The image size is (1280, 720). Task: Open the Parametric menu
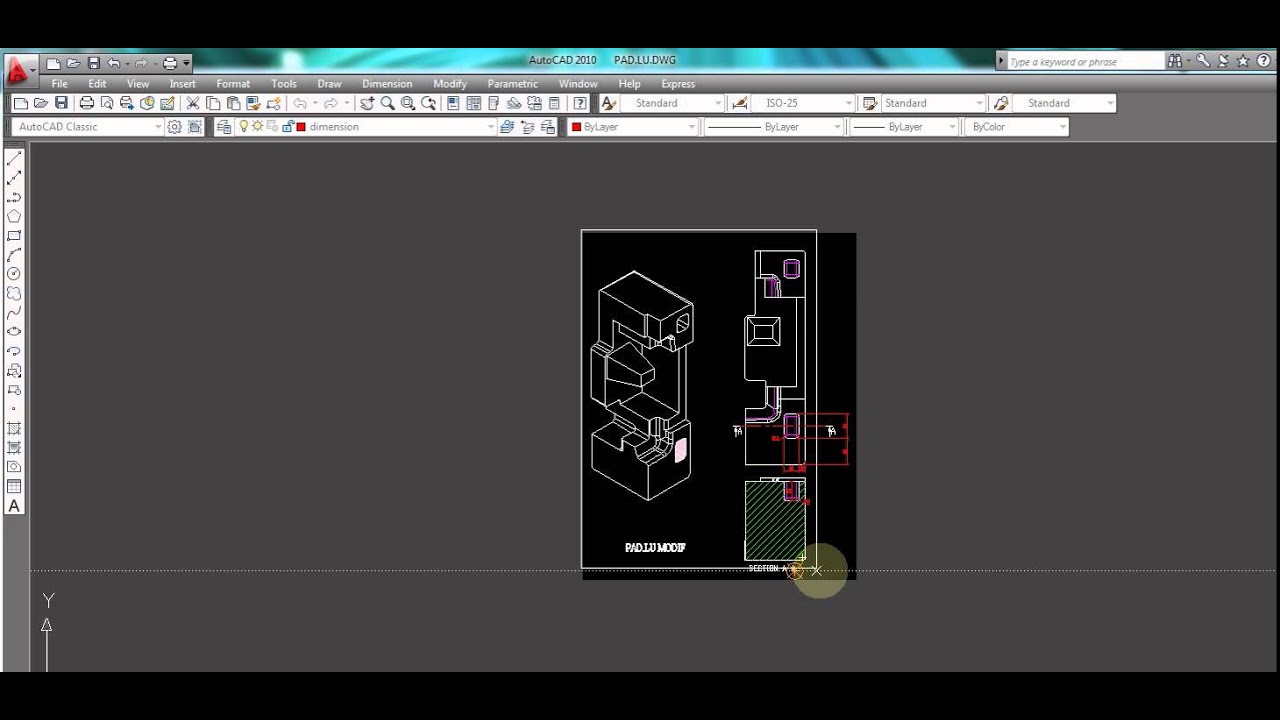(513, 84)
